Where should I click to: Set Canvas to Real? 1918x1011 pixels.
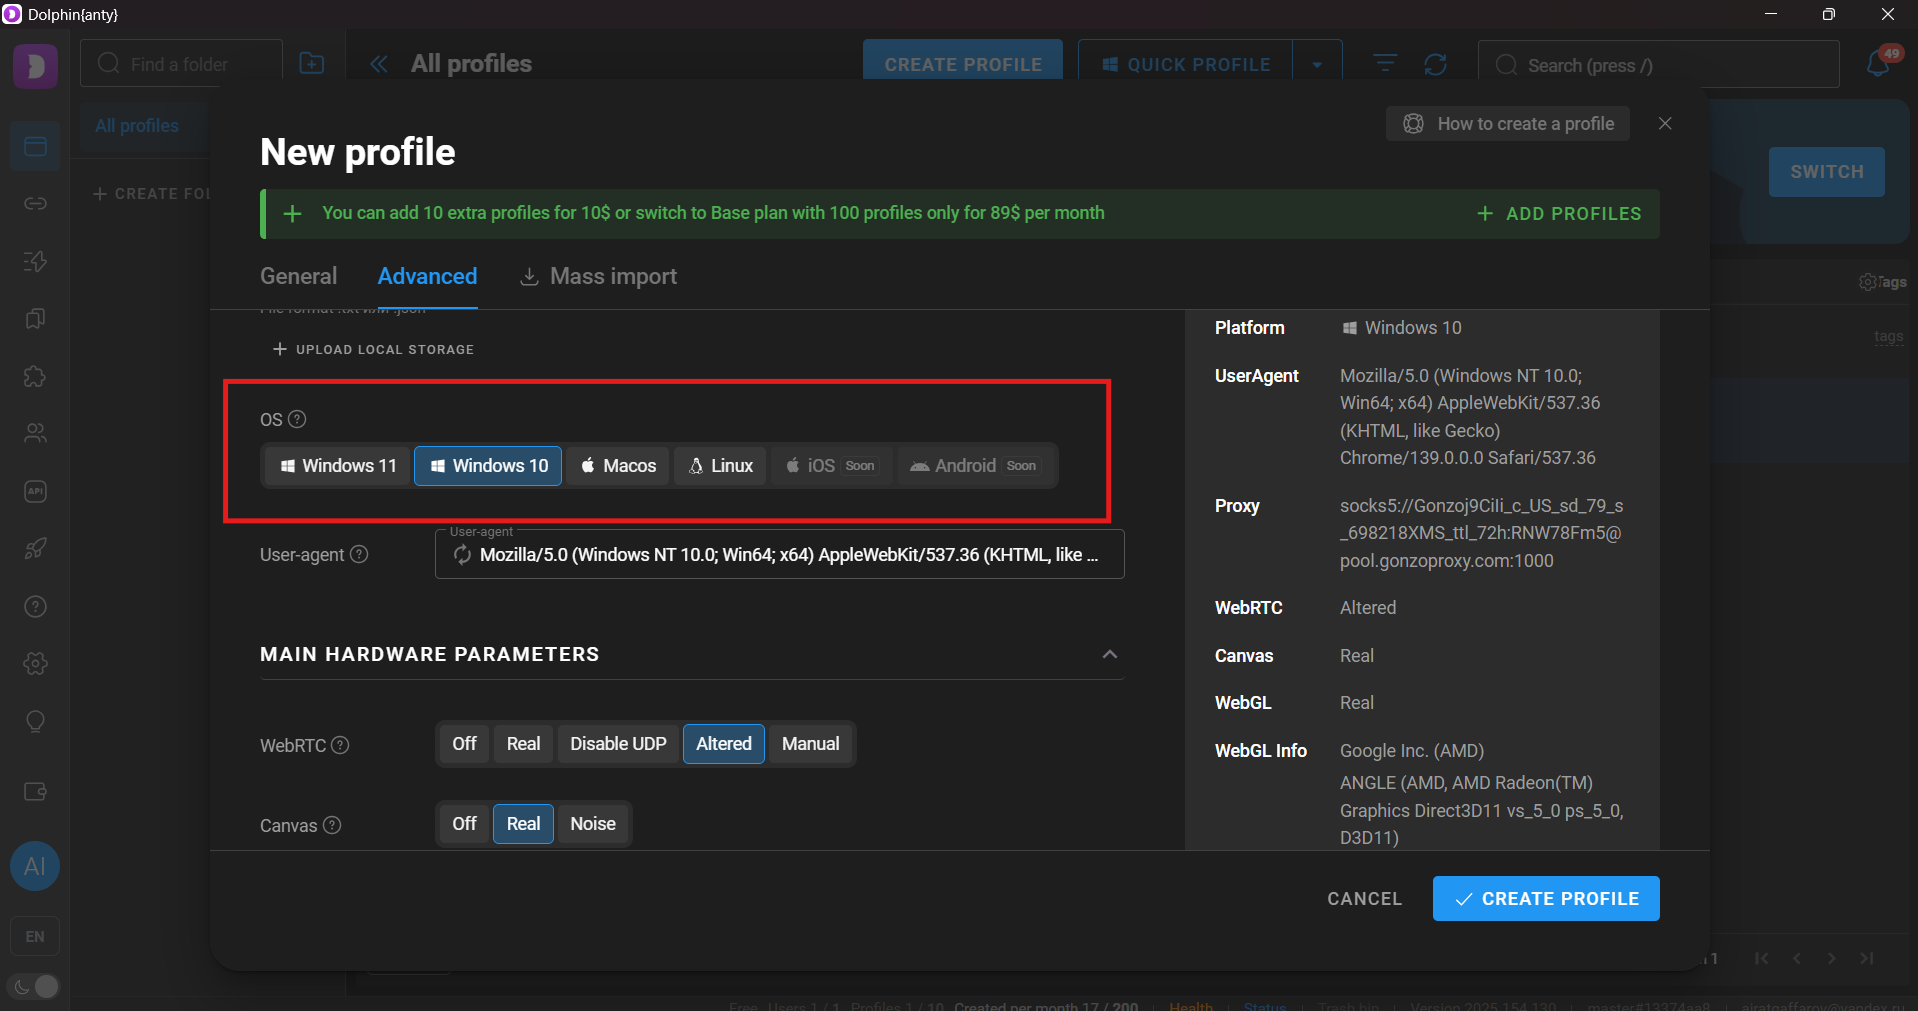pyautogui.click(x=523, y=824)
